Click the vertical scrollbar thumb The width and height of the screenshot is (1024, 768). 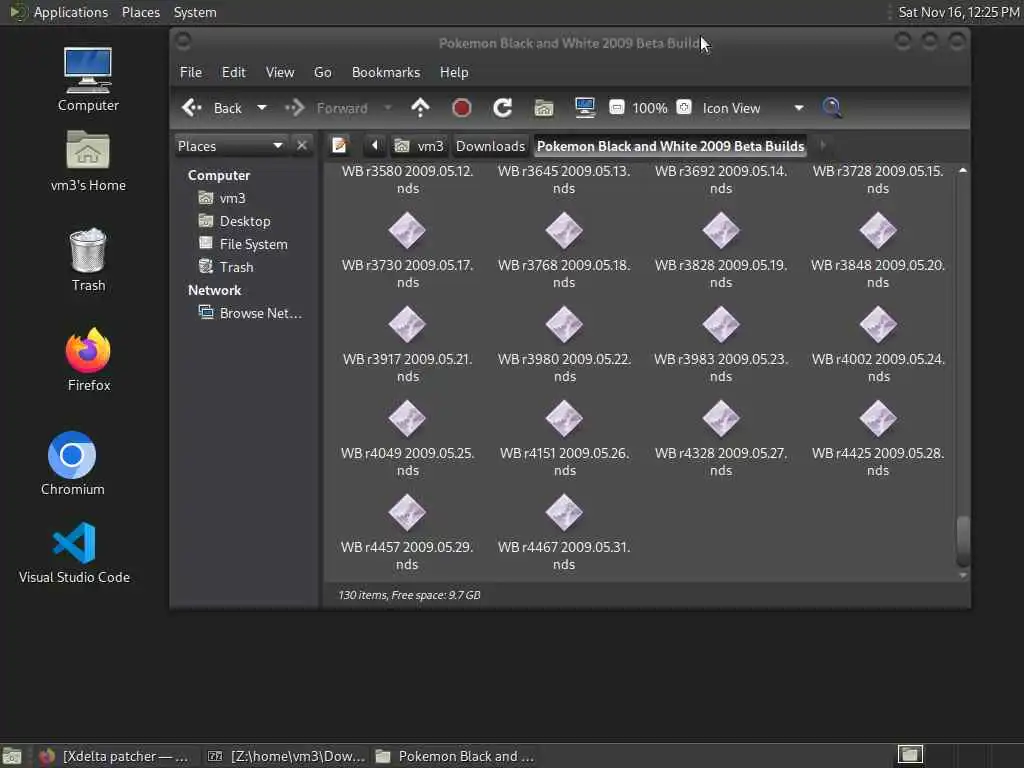tap(963, 541)
